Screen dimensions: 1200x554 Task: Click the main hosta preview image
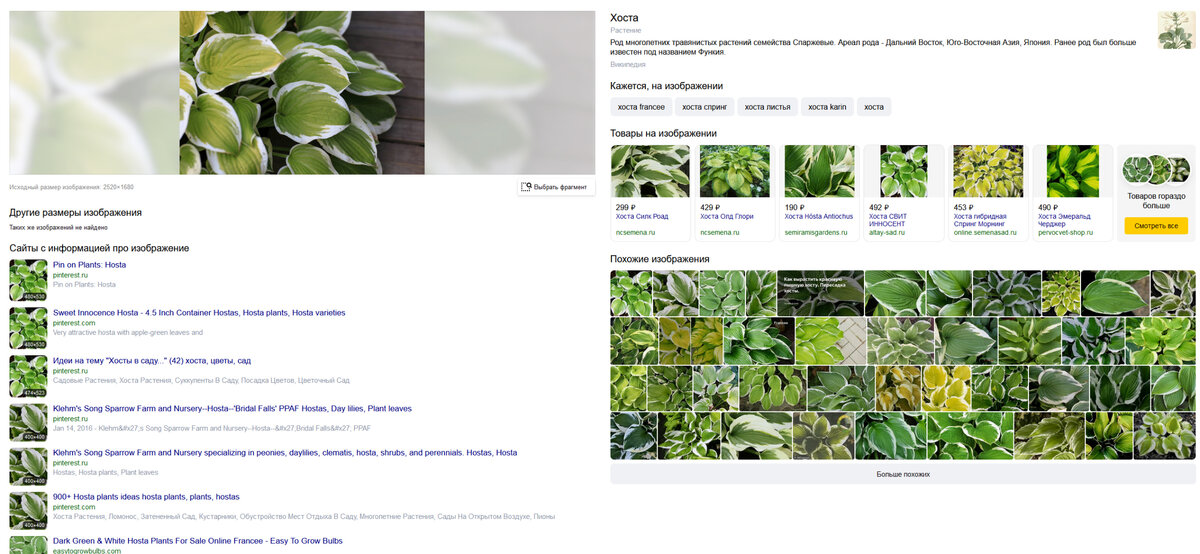[x=302, y=93]
